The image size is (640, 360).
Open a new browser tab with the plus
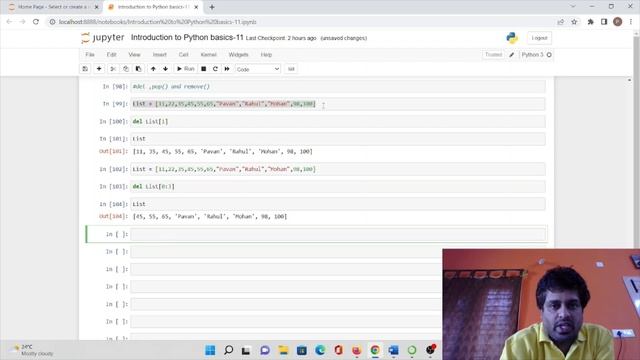coord(212,7)
